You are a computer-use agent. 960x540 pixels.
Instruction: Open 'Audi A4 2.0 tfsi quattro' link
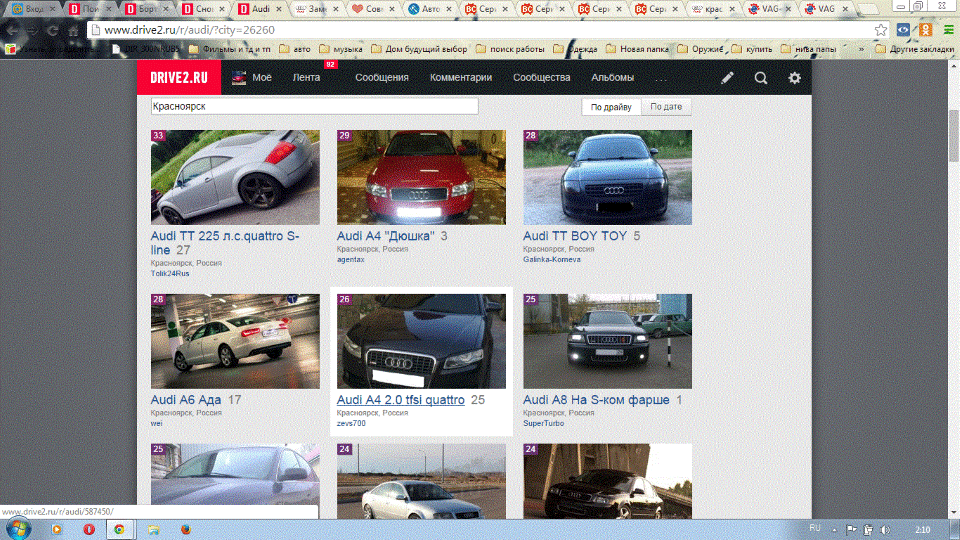pyautogui.click(x=400, y=400)
